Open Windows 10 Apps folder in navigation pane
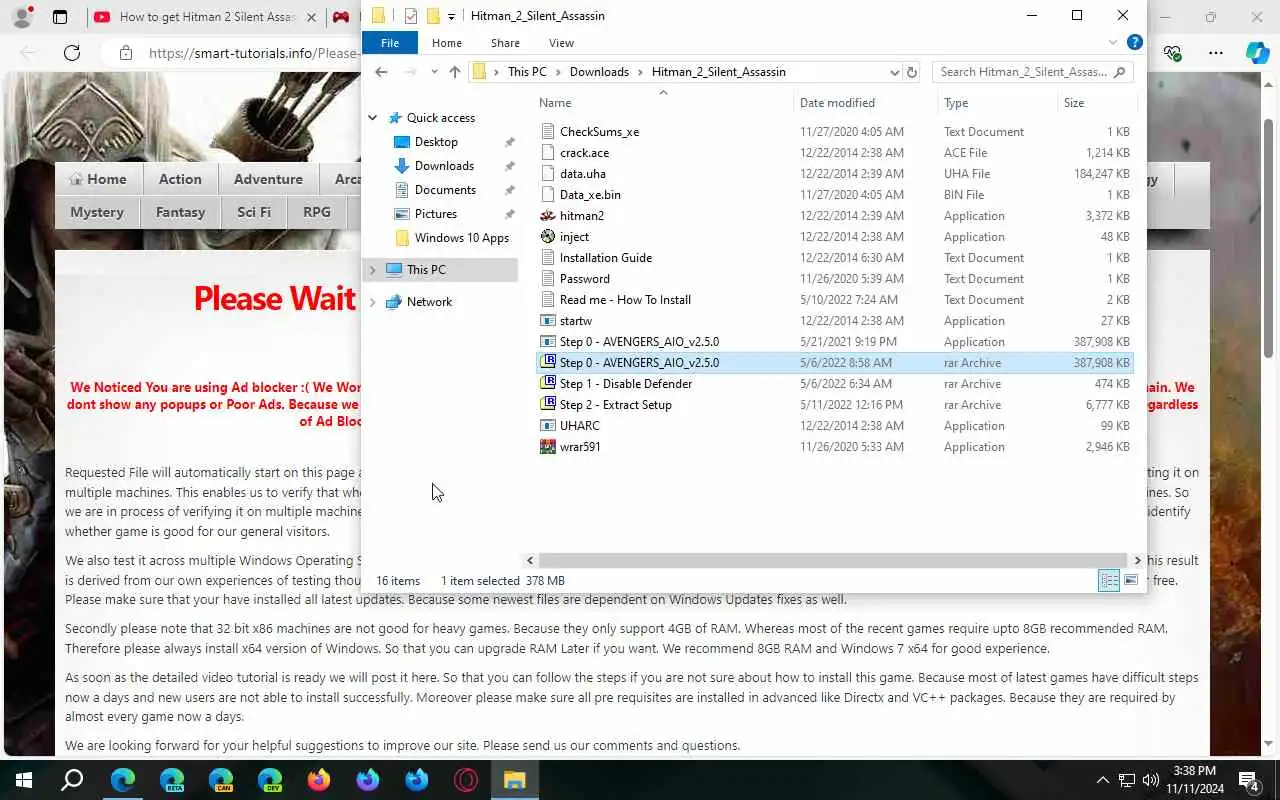 coord(462,238)
